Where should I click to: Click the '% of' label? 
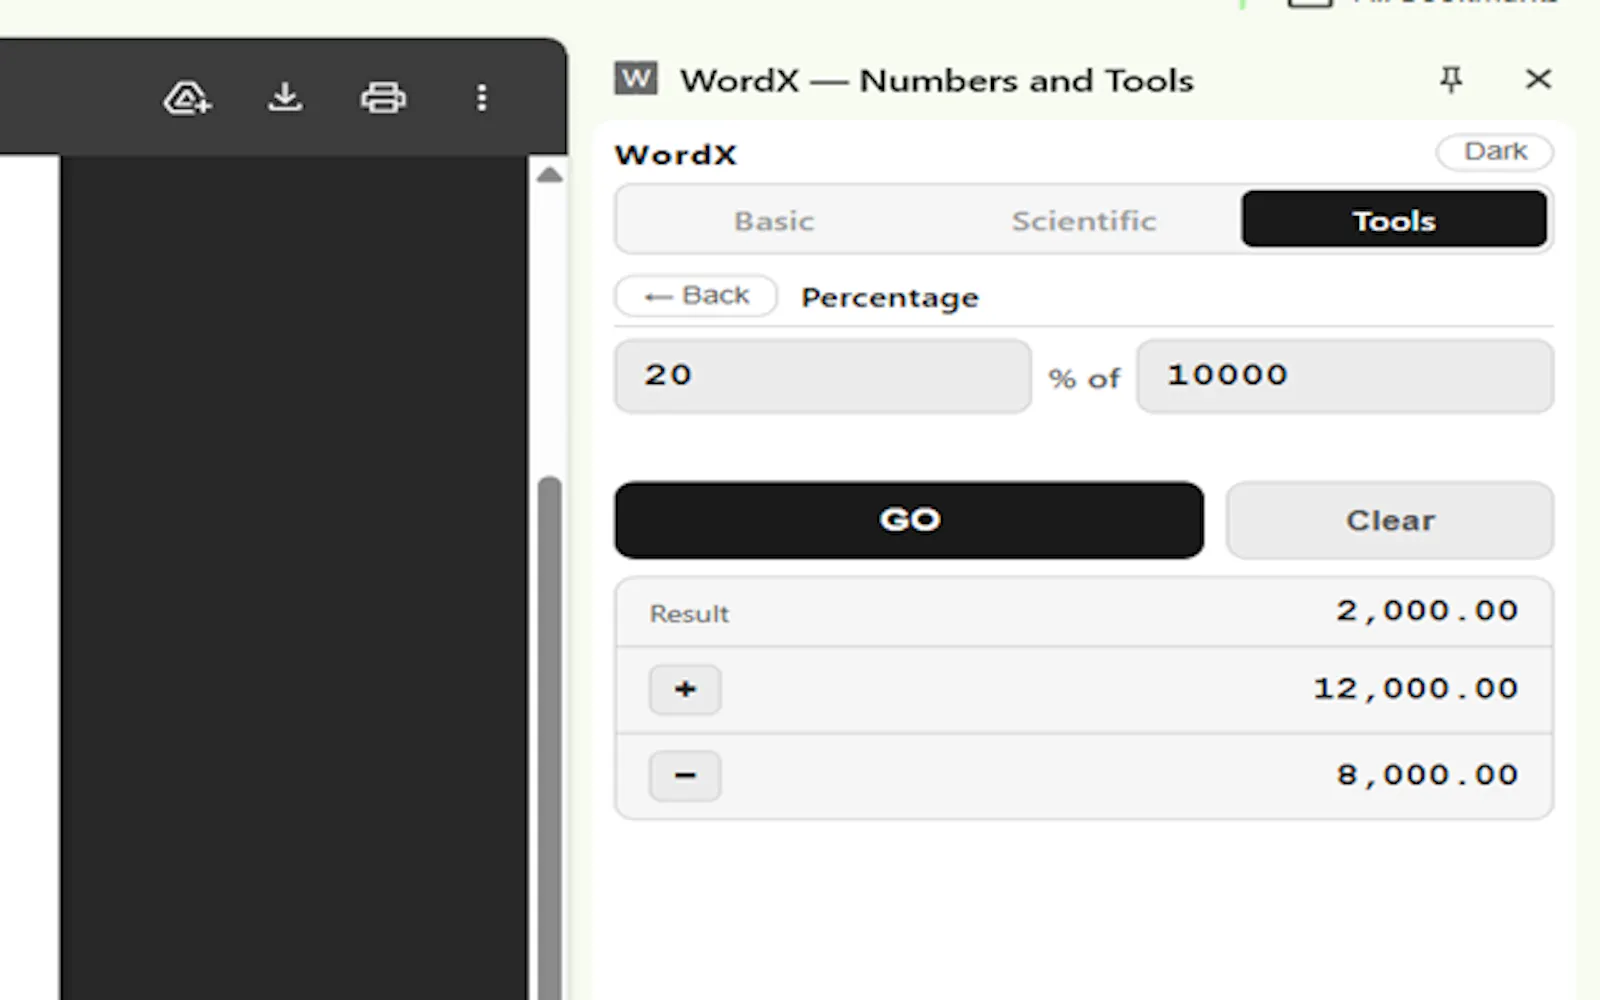coord(1084,378)
